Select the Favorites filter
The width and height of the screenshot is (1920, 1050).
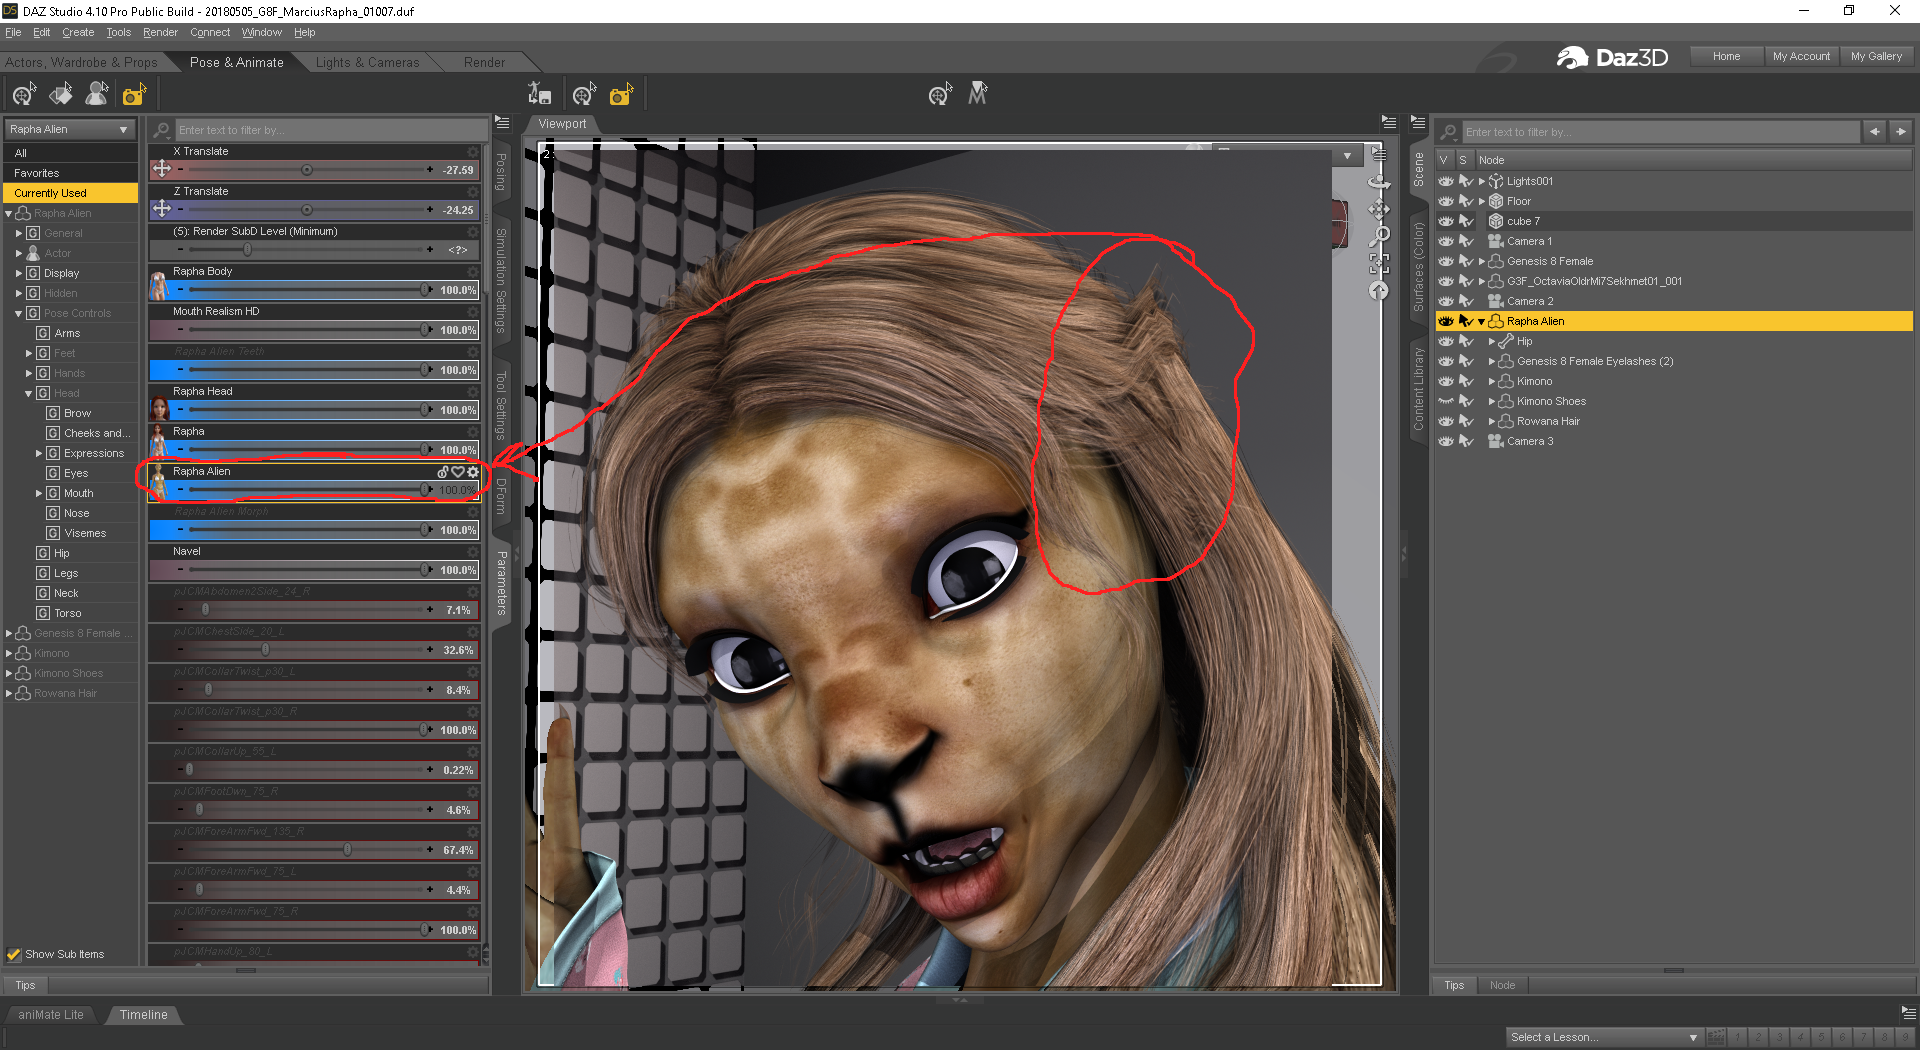(70, 173)
